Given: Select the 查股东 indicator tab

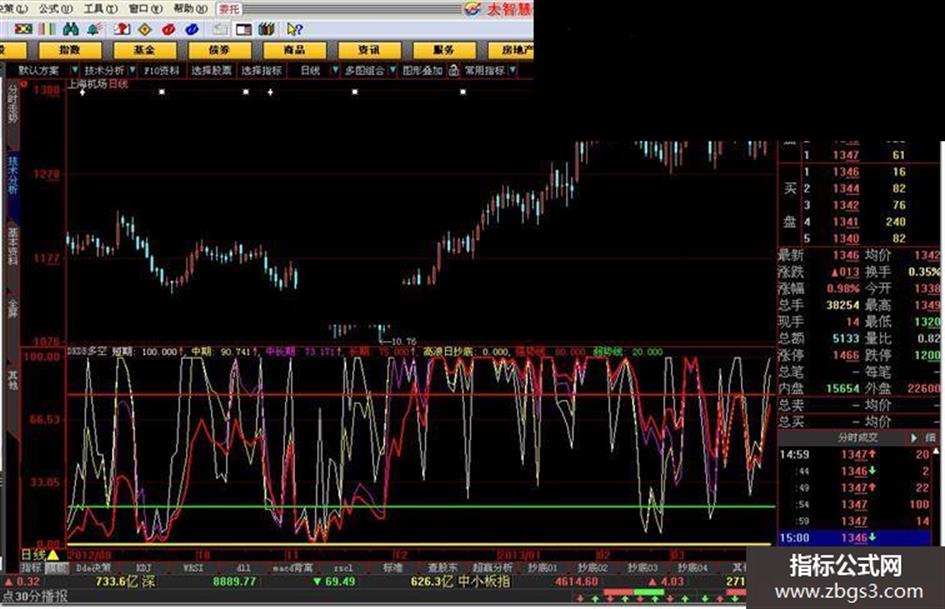Looking at the screenshot, I should (x=442, y=568).
